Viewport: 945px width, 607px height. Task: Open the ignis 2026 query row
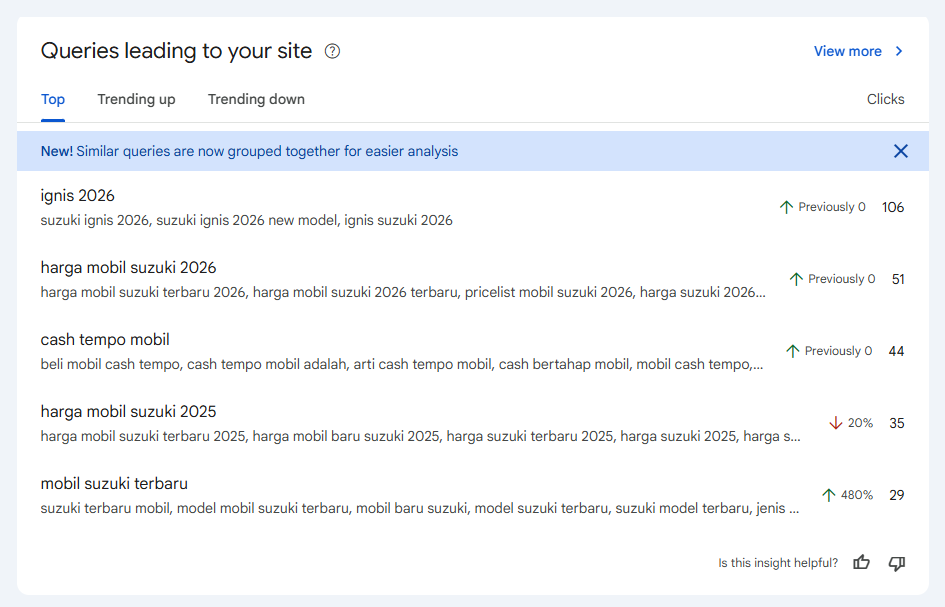78,196
